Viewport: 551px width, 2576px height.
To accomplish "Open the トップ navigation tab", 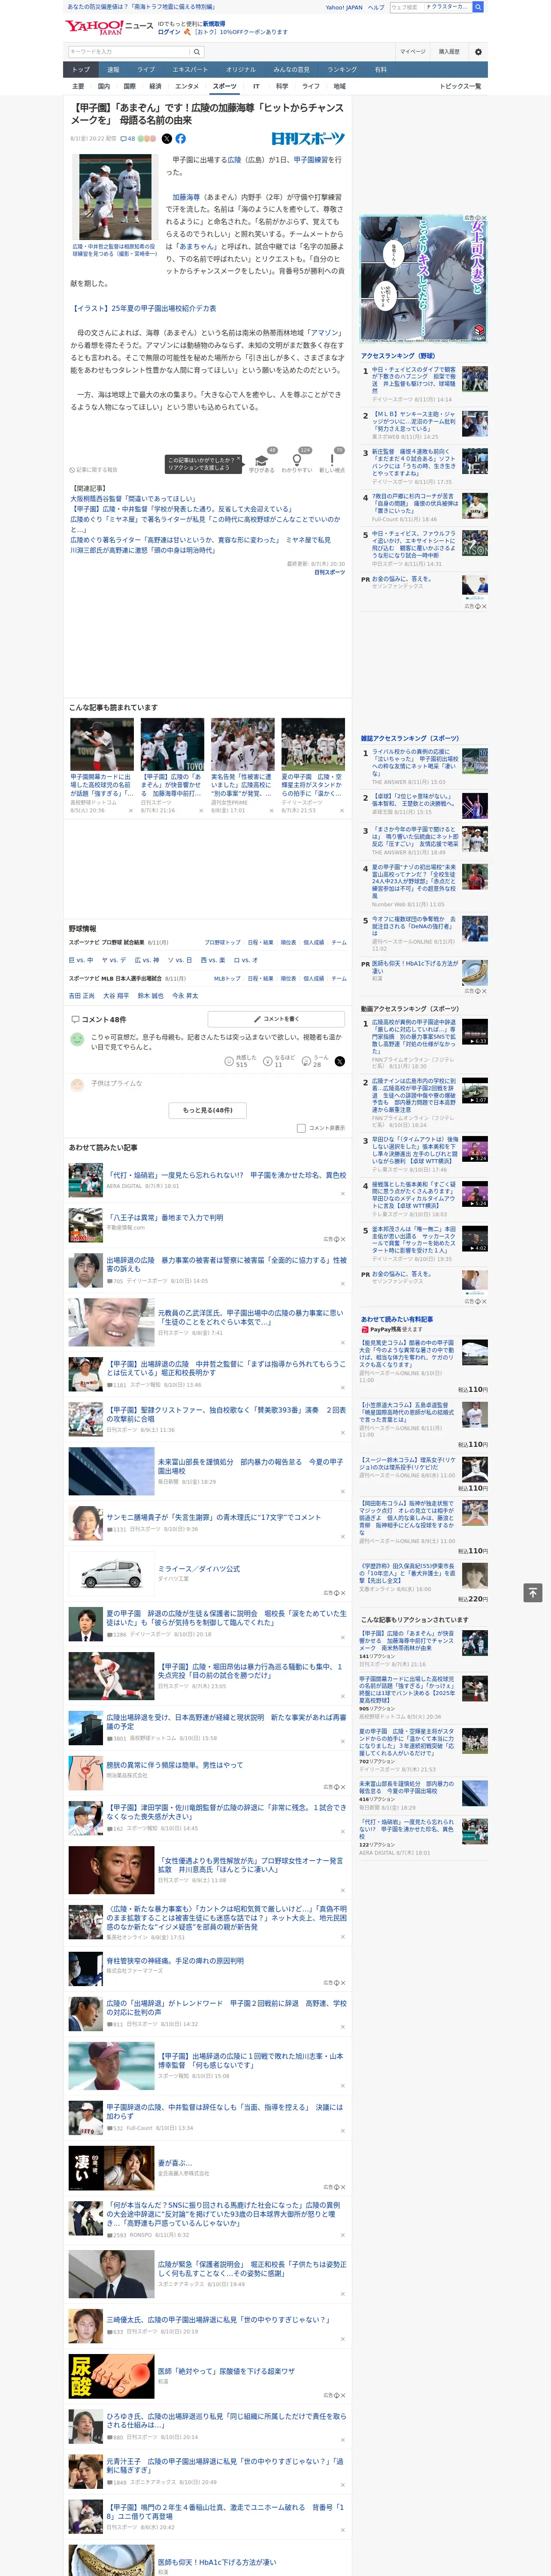I will pos(81,70).
